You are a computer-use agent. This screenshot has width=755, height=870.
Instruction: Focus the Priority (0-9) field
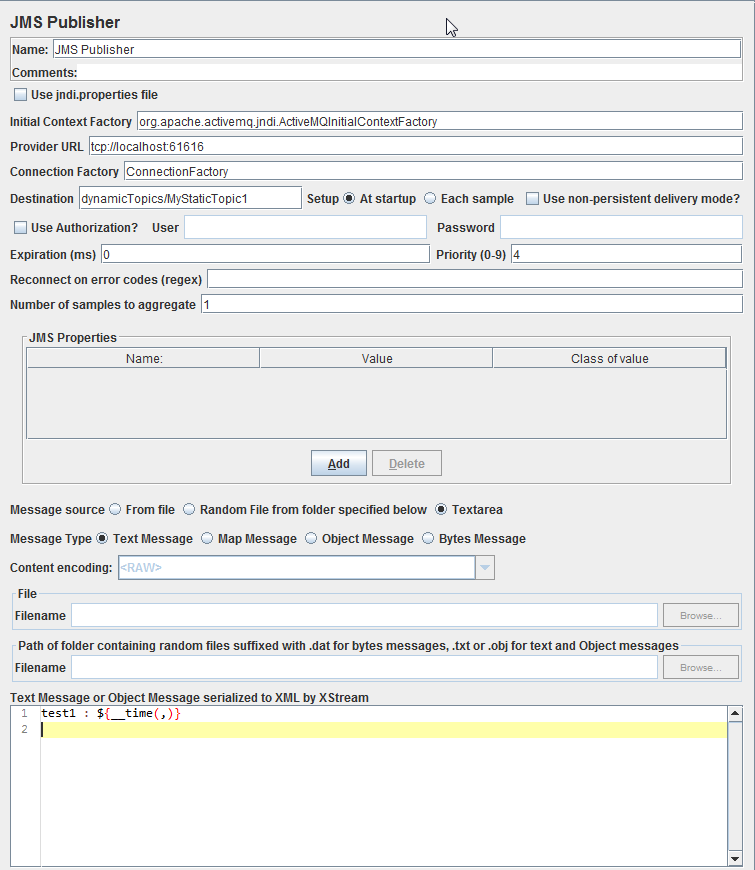click(x=626, y=254)
